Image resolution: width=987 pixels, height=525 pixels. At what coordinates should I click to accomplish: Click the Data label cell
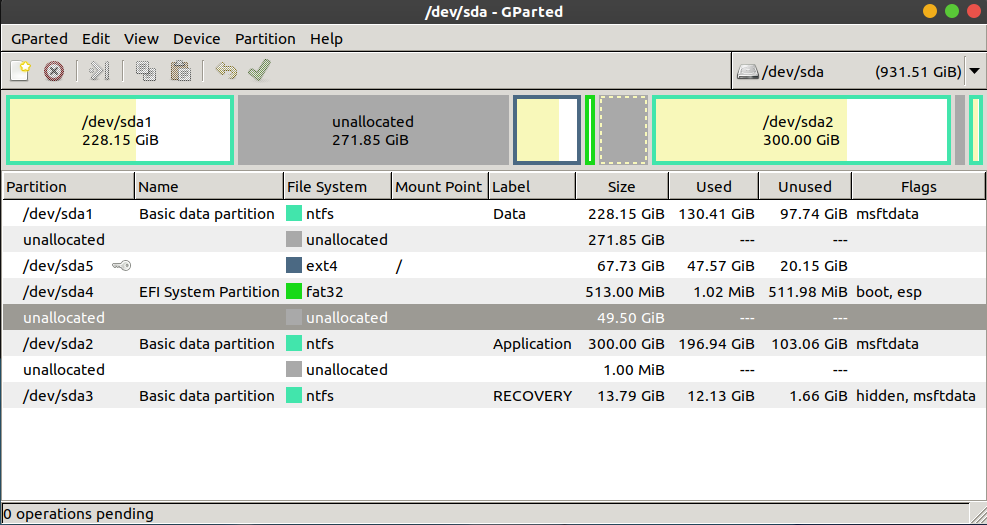[x=509, y=214]
